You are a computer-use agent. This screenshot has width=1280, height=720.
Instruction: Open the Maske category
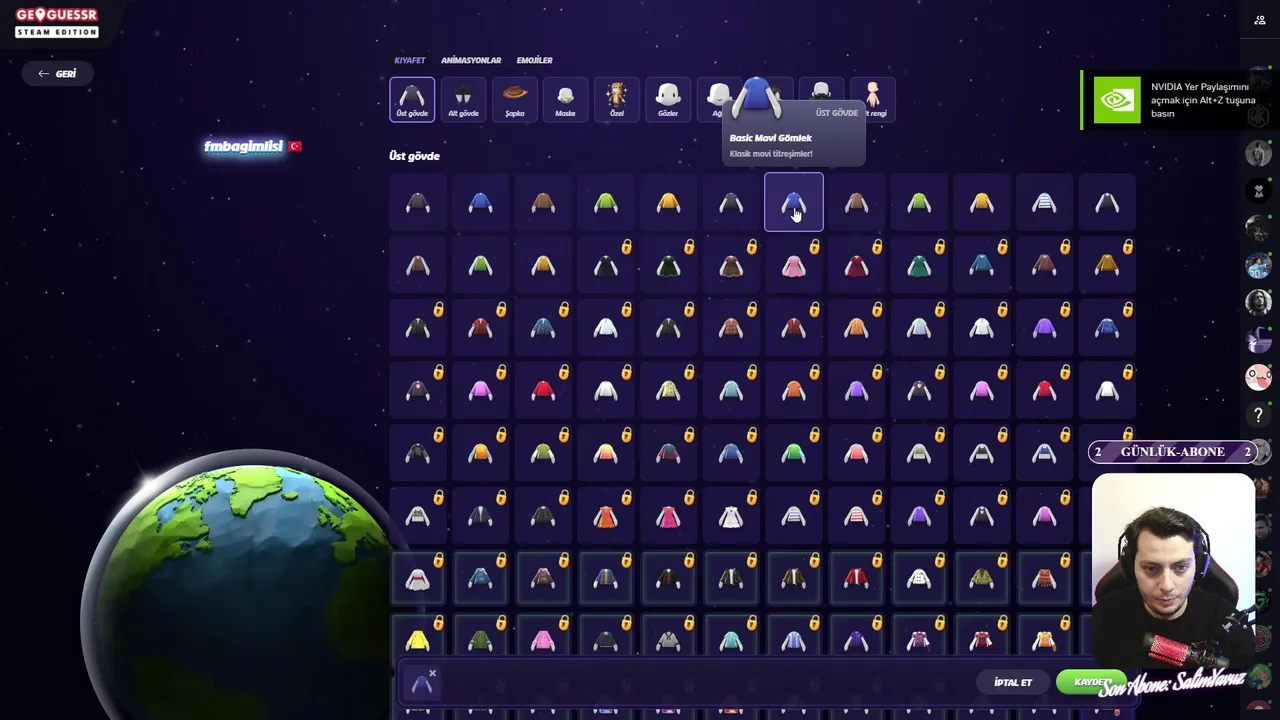(565, 99)
